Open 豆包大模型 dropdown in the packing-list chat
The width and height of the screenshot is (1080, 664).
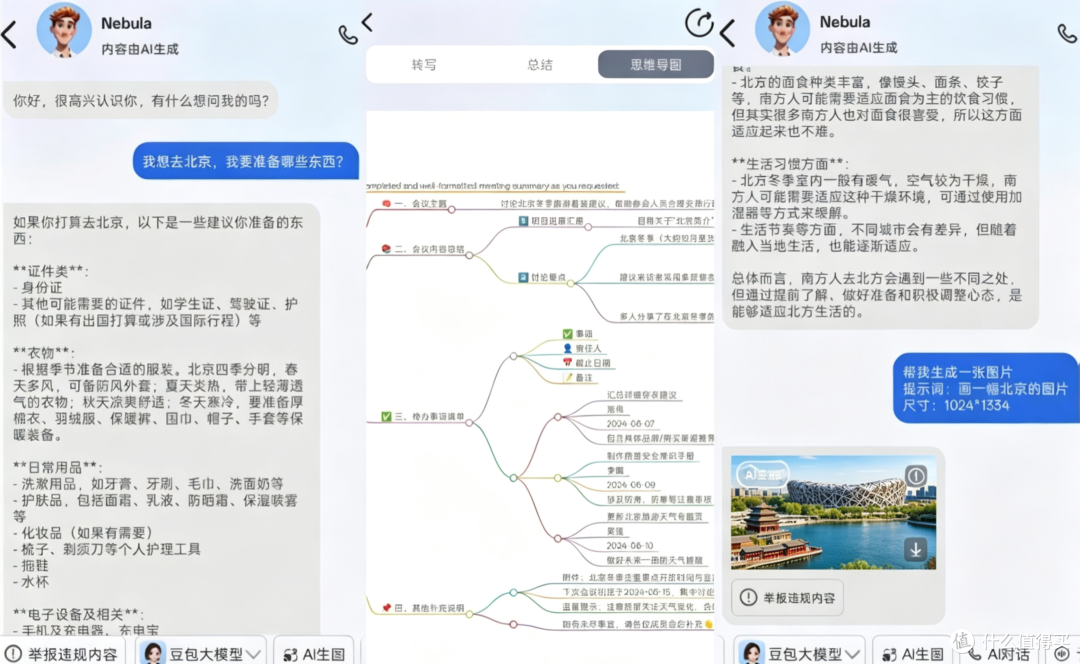tap(201, 653)
